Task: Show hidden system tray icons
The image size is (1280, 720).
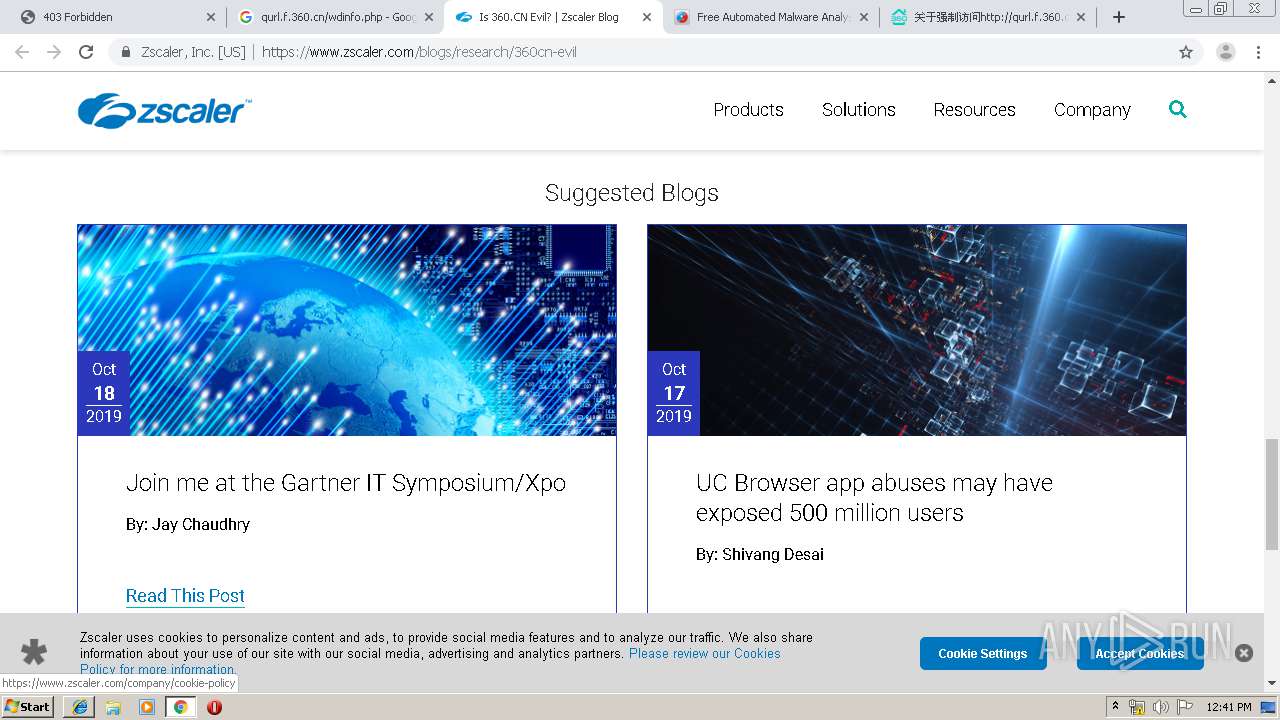Action: 1116,706
